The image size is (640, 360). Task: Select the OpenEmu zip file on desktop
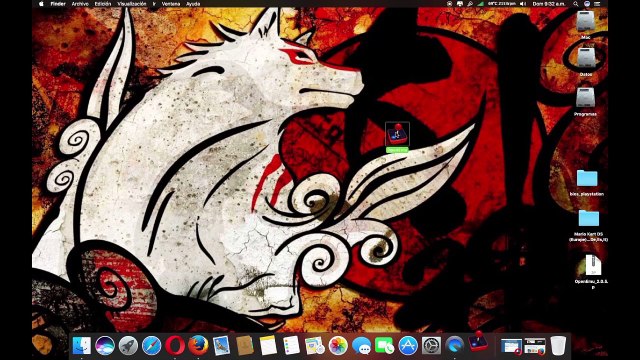click(x=593, y=265)
